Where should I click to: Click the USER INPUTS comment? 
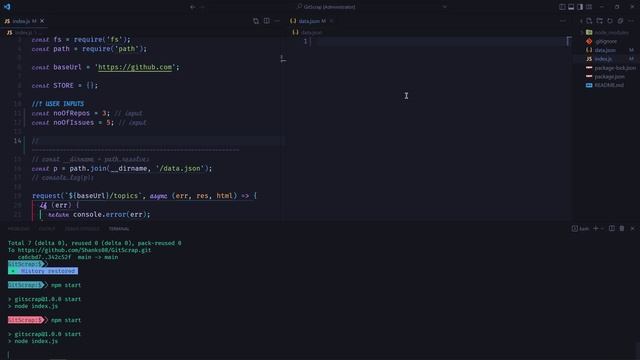pos(58,104)
